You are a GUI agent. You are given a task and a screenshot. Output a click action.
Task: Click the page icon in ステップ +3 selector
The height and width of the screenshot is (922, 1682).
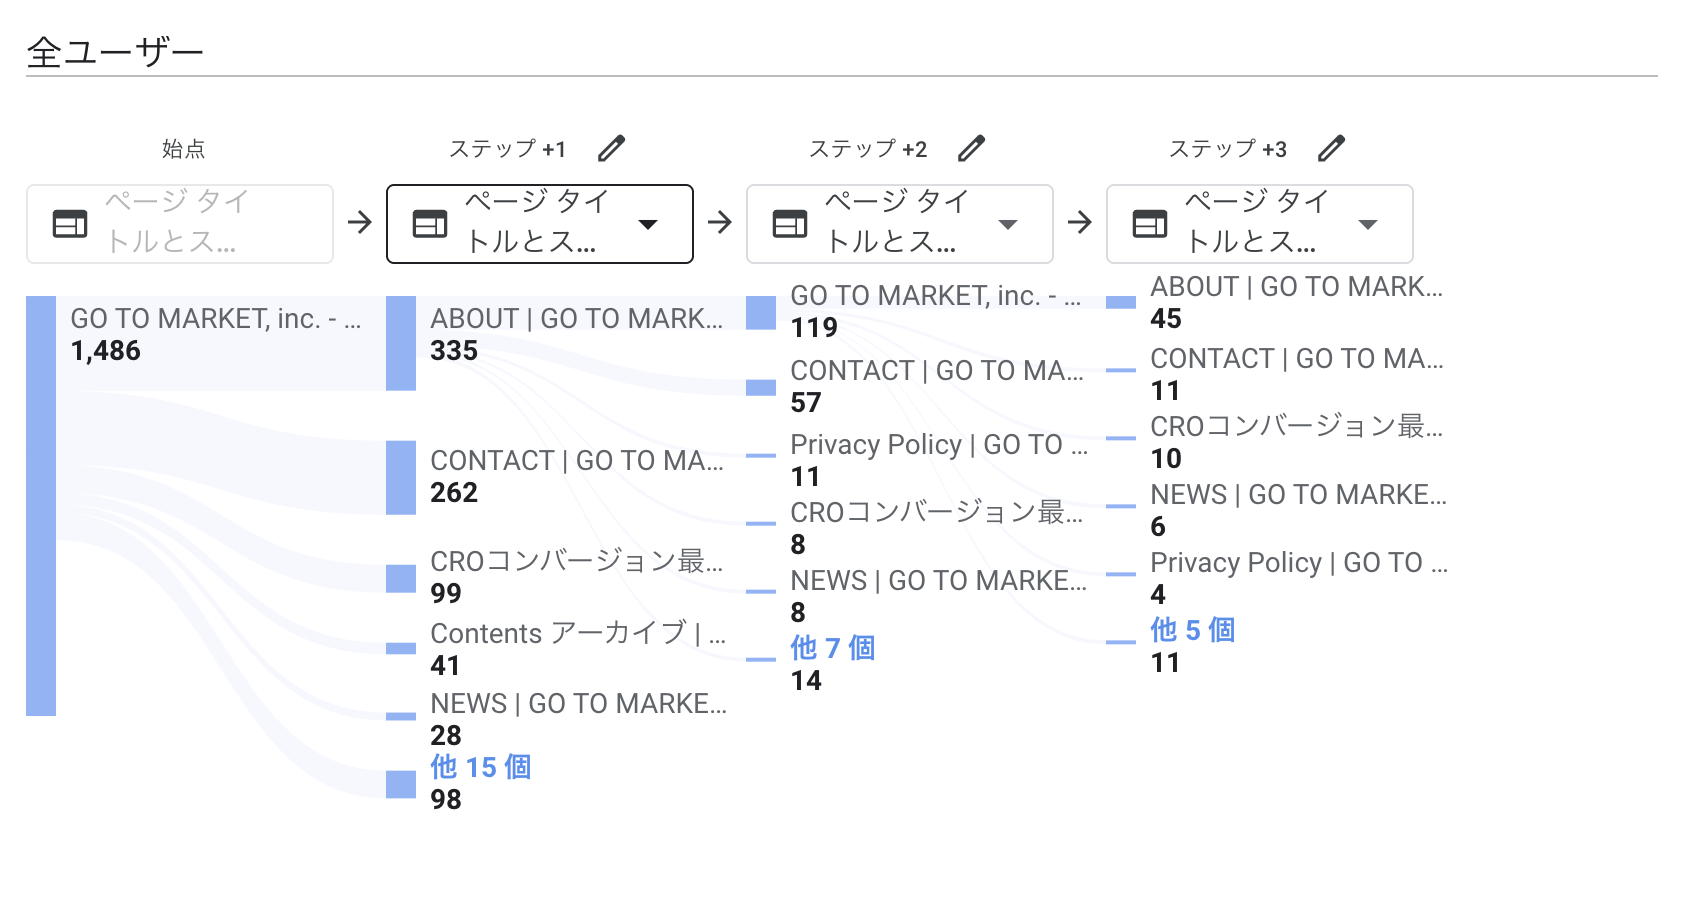1150,224
